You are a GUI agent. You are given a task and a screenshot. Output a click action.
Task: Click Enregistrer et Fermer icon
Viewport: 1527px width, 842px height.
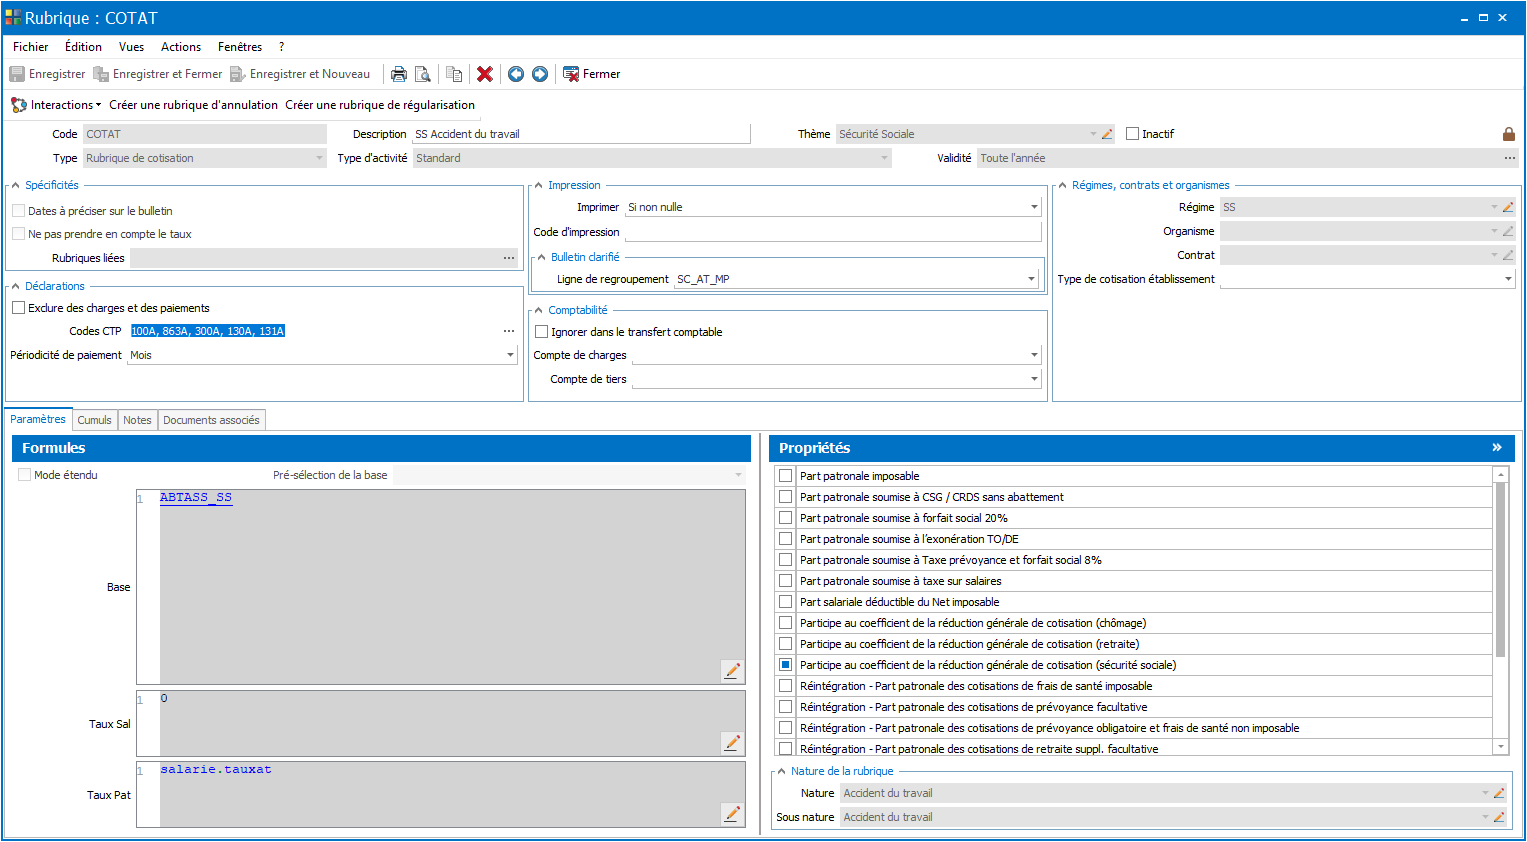[x=101, y=74]
